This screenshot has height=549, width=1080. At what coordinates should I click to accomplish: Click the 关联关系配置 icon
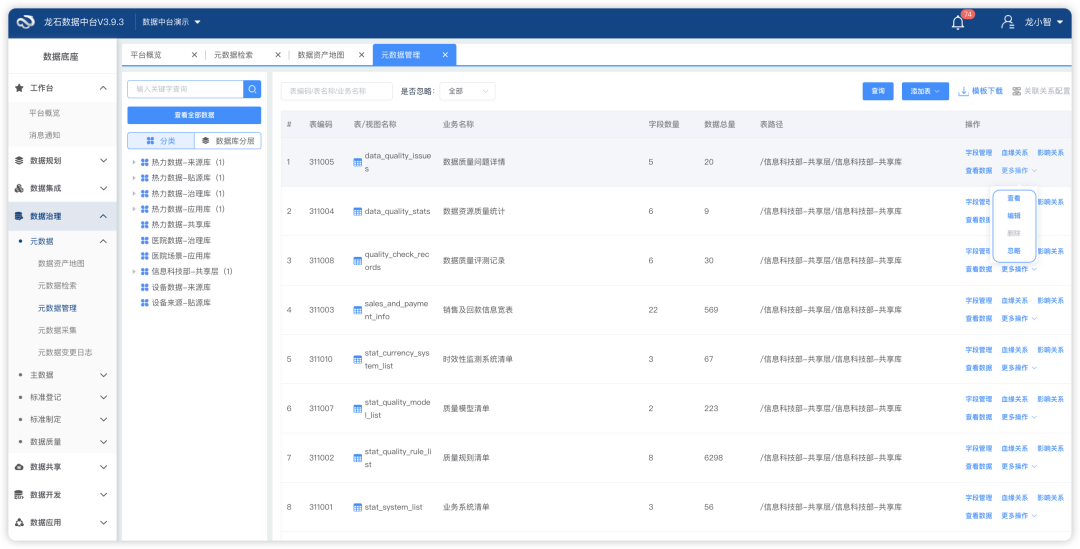pos(1016,91)
